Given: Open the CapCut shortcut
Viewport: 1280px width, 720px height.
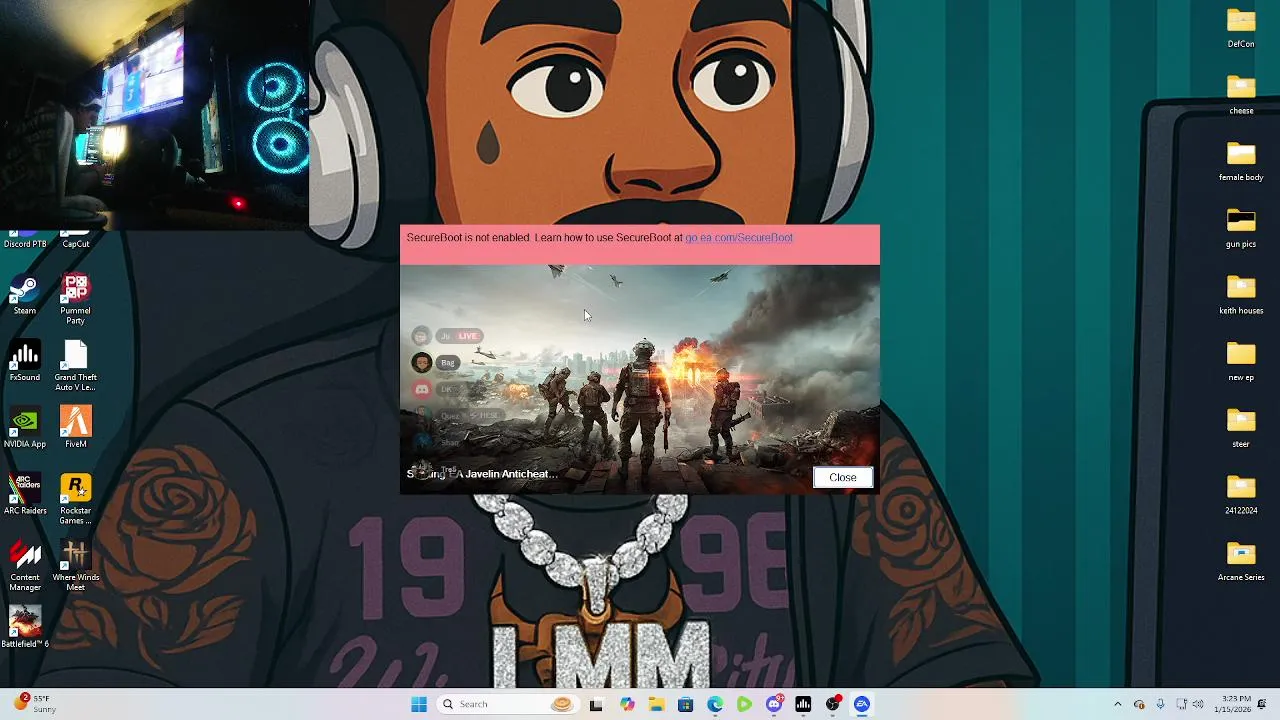Looking at the screenshot, I should [x=76, y=240].
